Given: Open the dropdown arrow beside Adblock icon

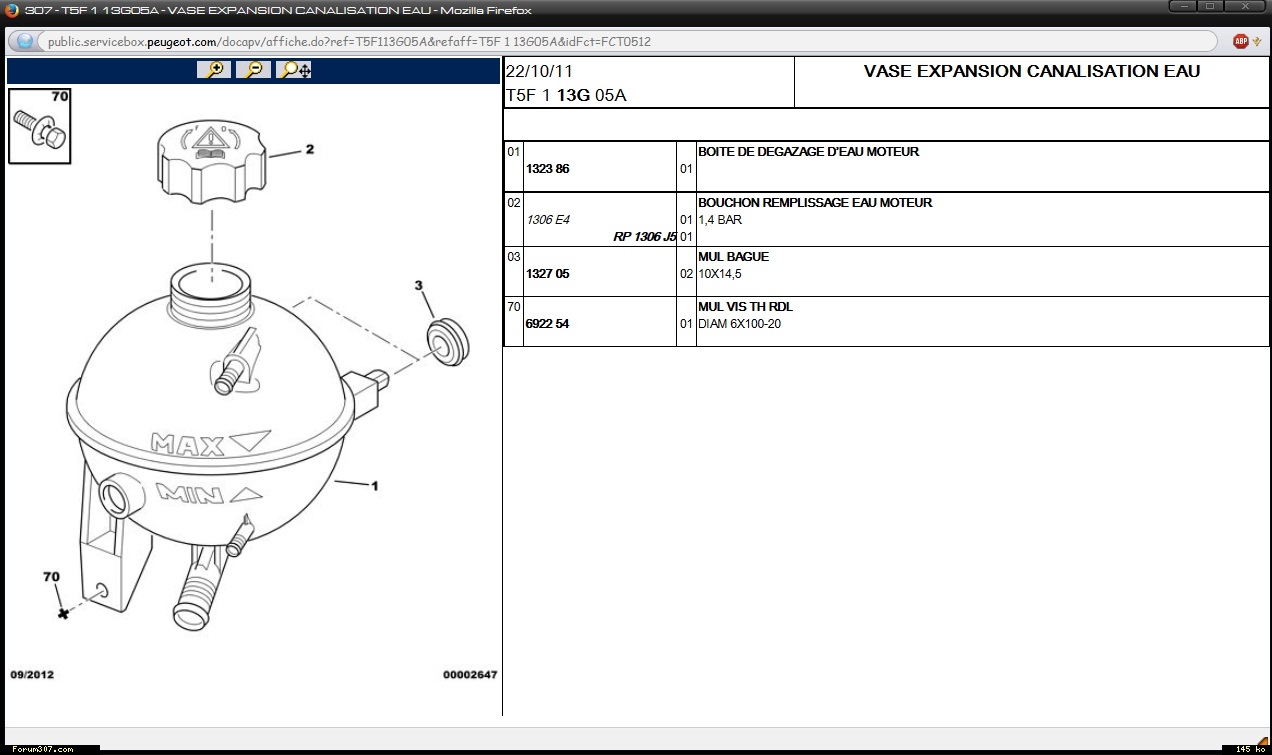Looking at the screenshot, I should pos(1257,41).
